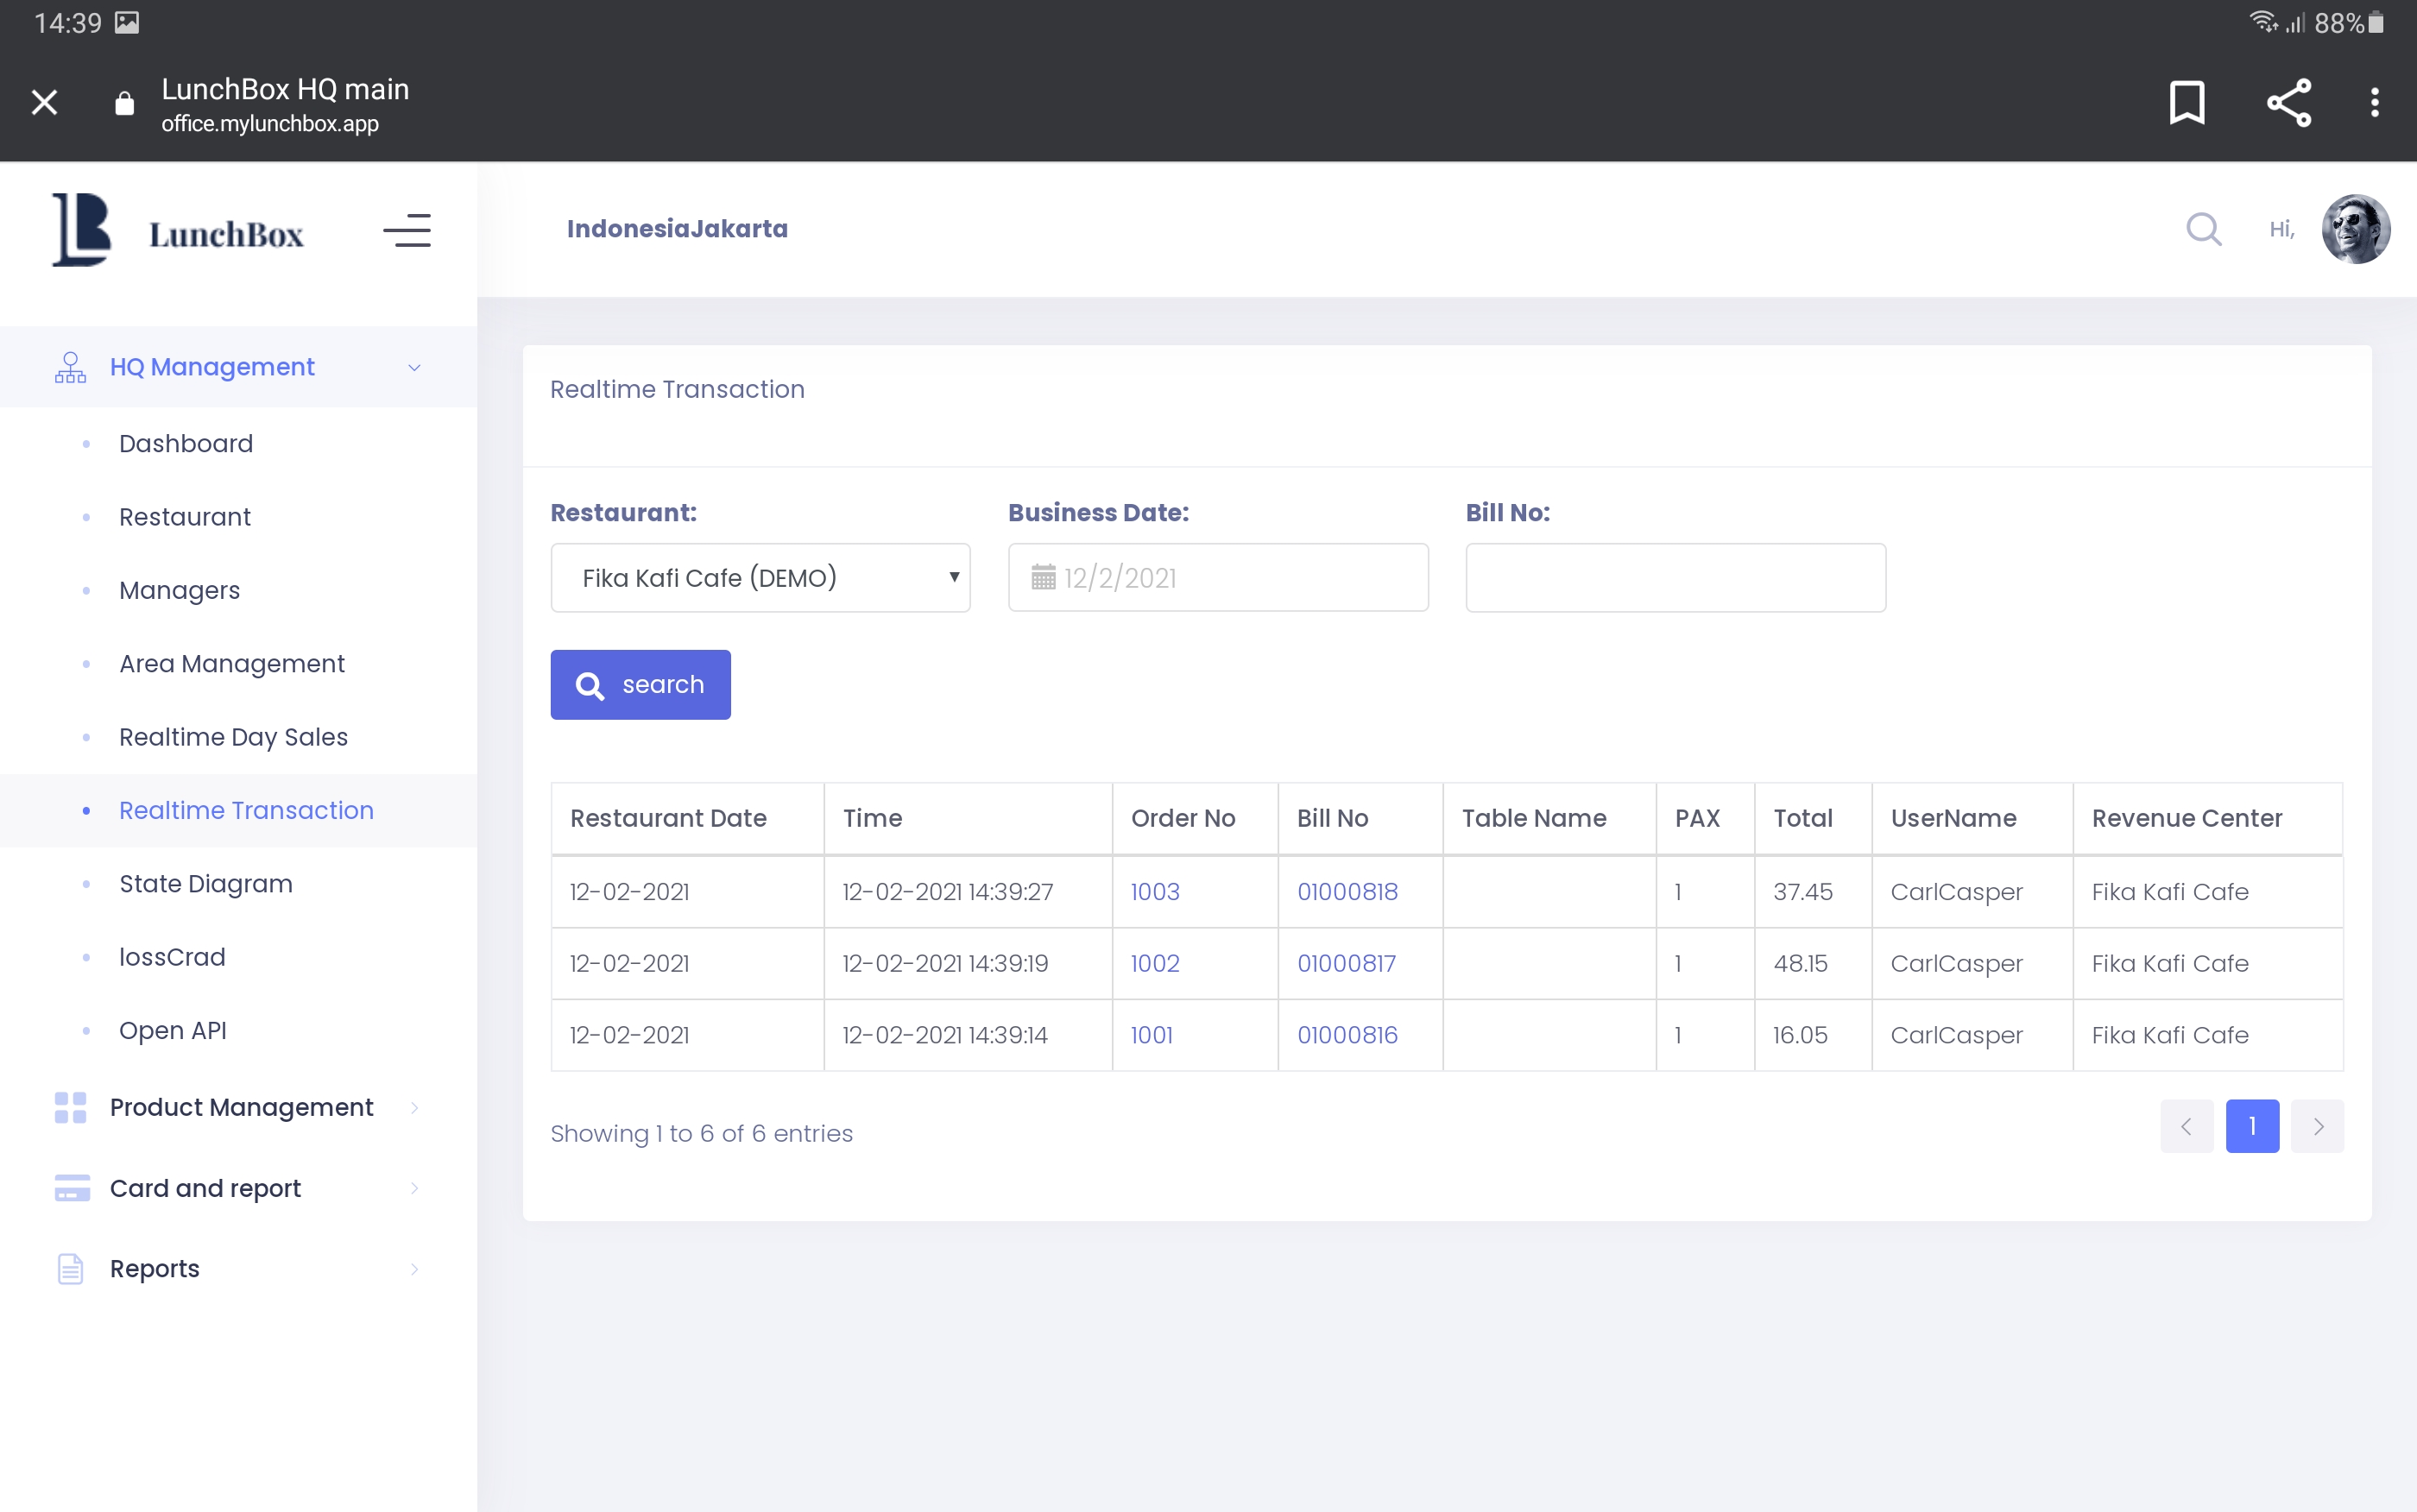Open bill number 01000818 link
Screen dimensions: 2417x1512
(1347, 891)
